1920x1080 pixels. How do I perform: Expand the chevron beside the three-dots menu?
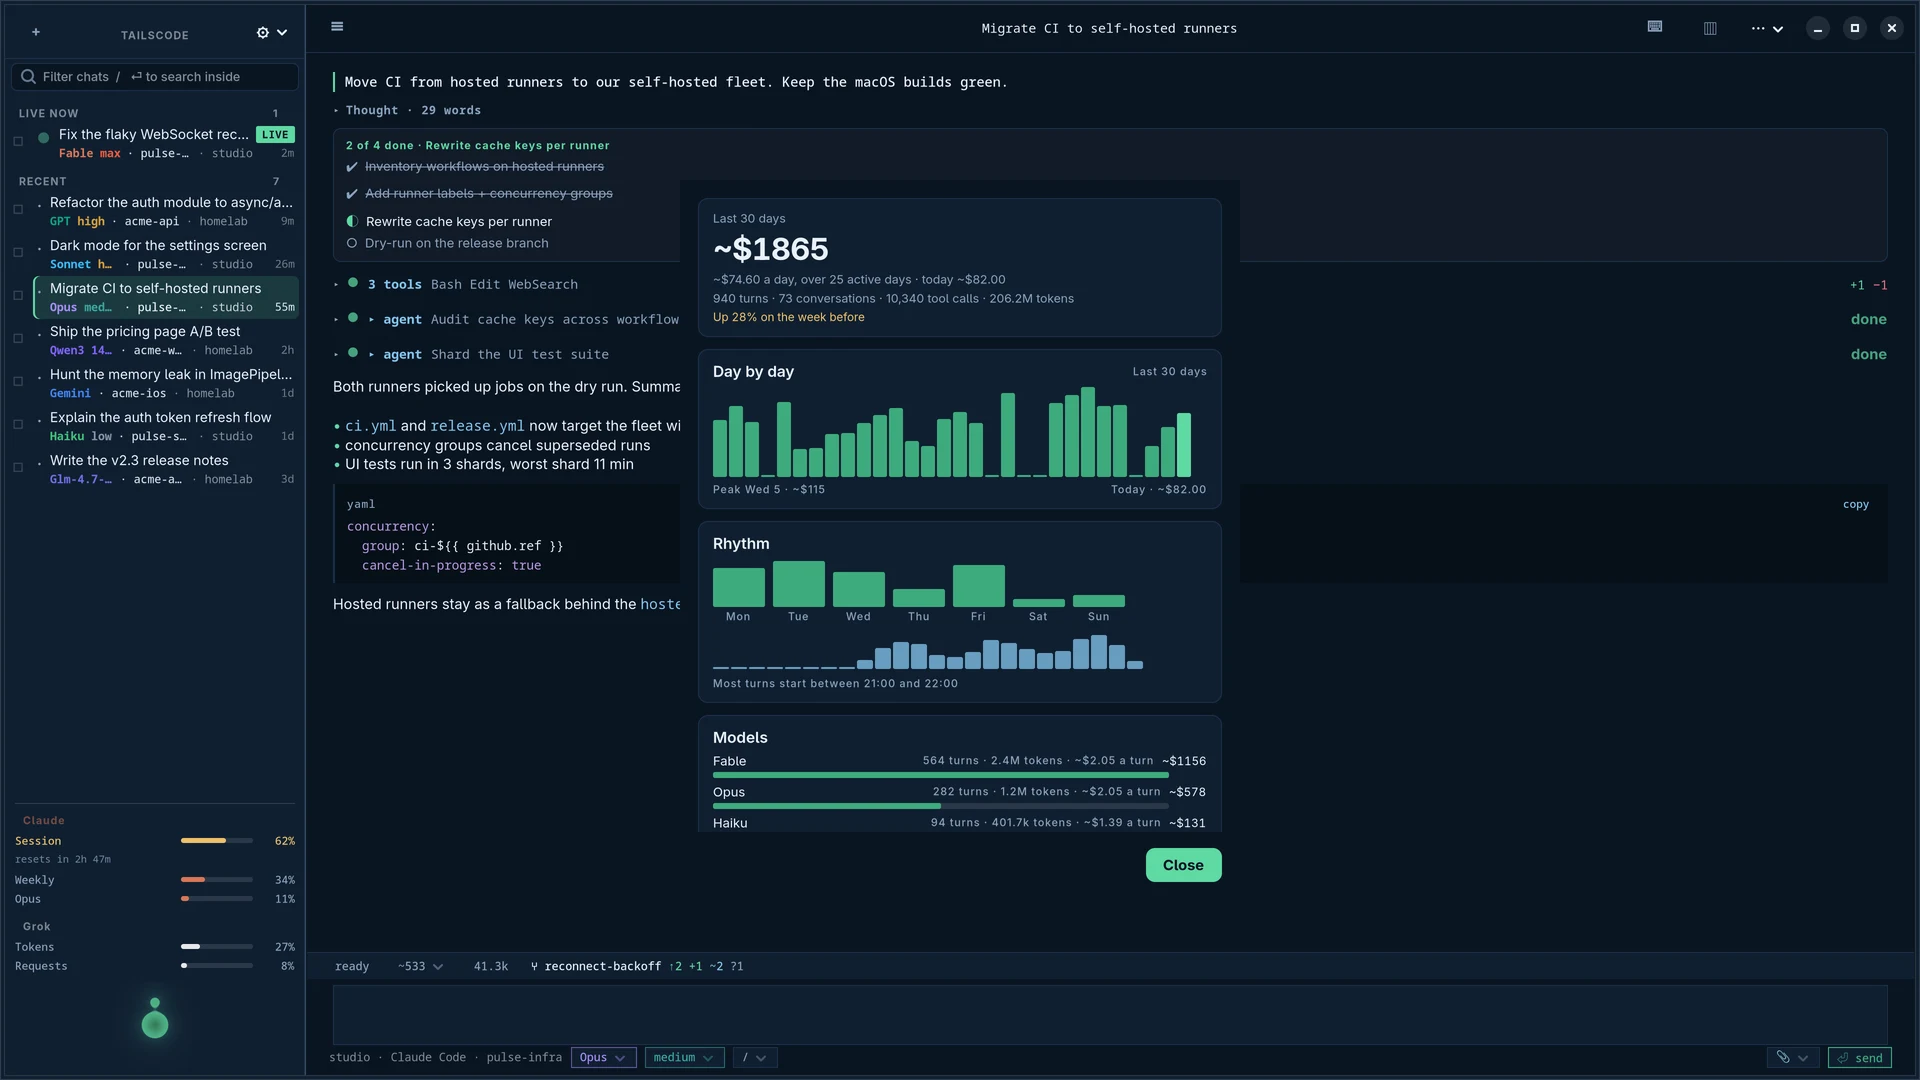[1778, 29]
